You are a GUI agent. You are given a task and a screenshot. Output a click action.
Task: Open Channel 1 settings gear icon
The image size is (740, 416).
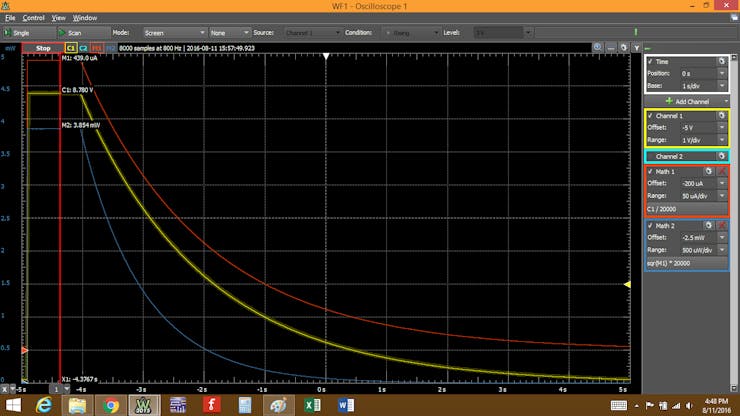tap(722, 116)
